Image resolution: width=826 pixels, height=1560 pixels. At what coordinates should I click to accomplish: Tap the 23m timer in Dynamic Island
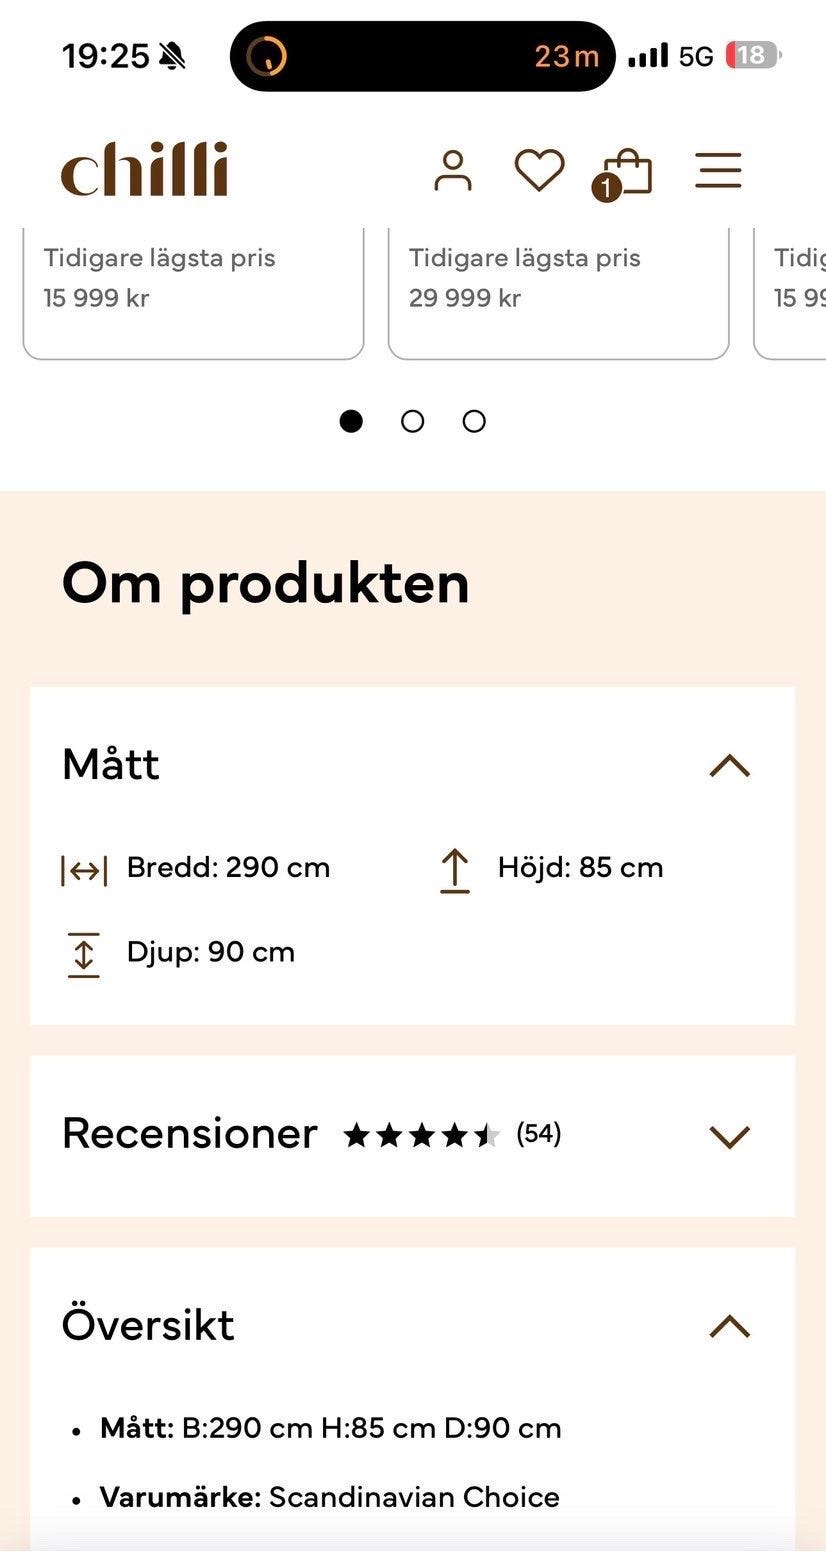pos(566,56)
